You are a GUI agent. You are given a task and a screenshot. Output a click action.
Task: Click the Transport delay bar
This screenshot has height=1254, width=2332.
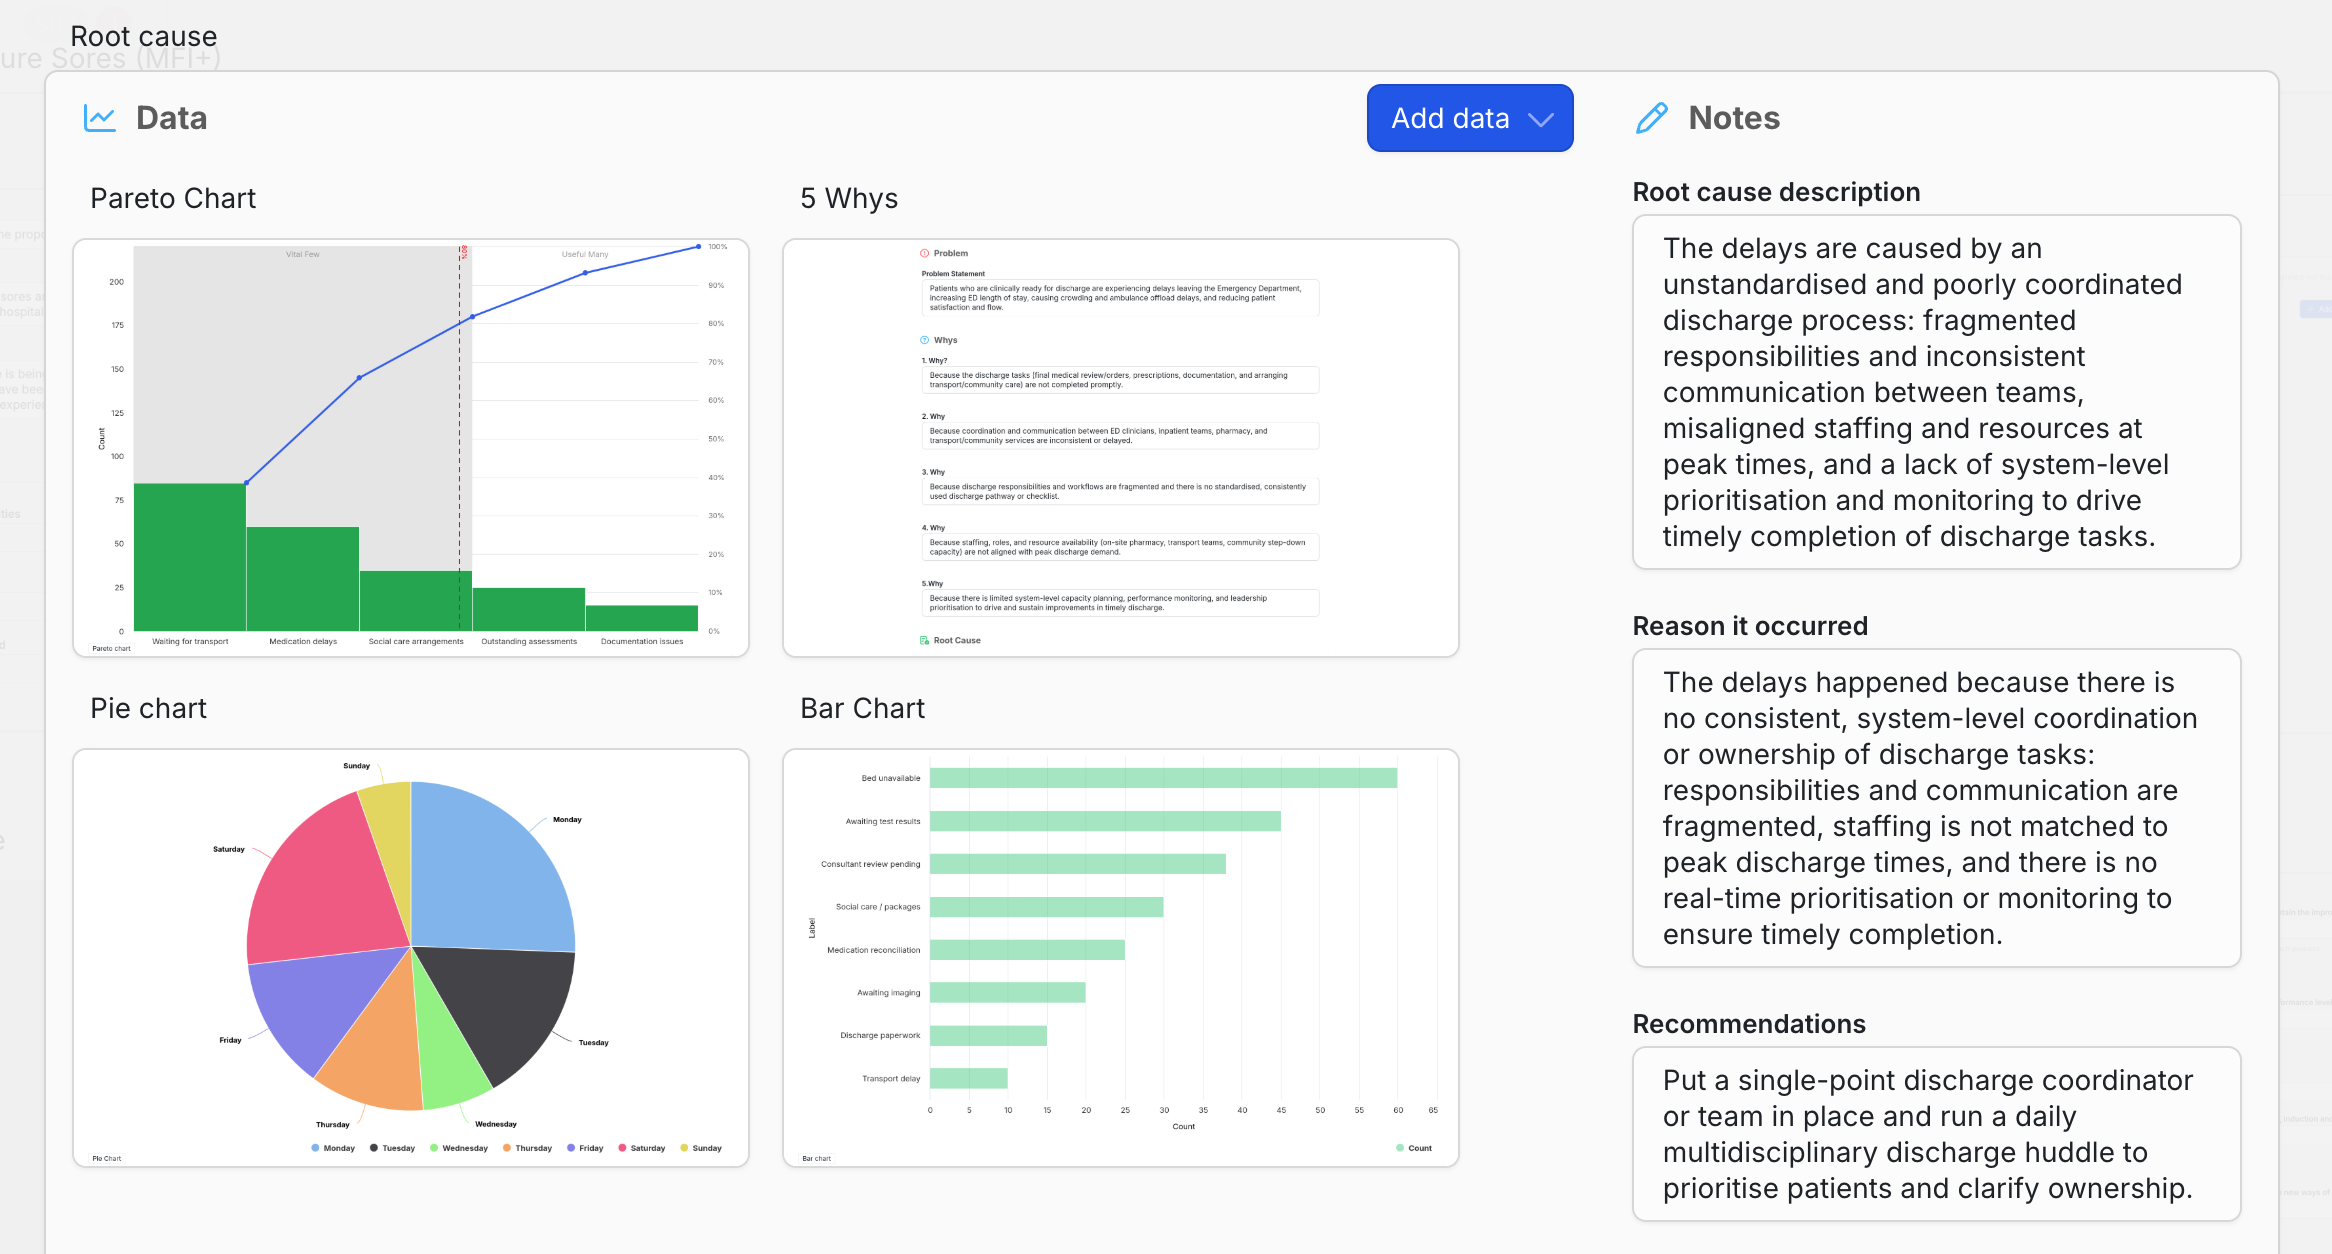(x=968, y=1078)
